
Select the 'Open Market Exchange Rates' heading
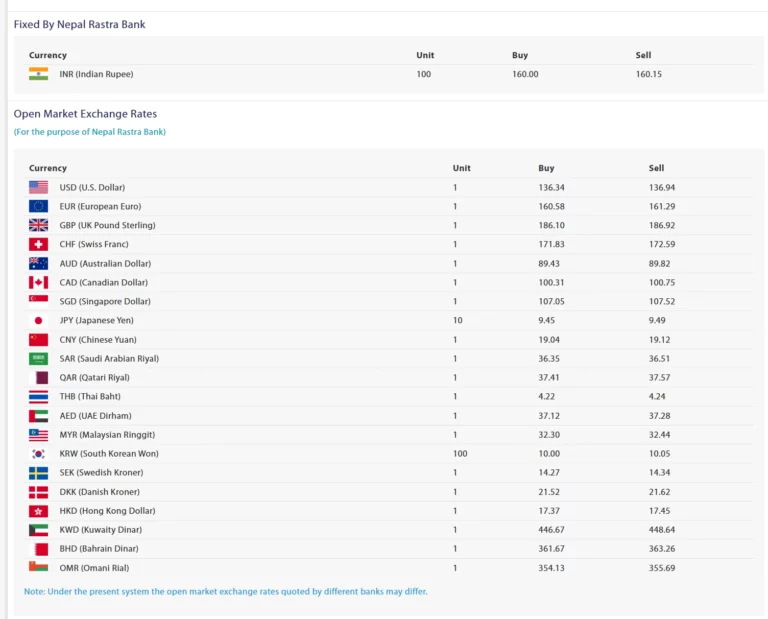pos(85,114)
